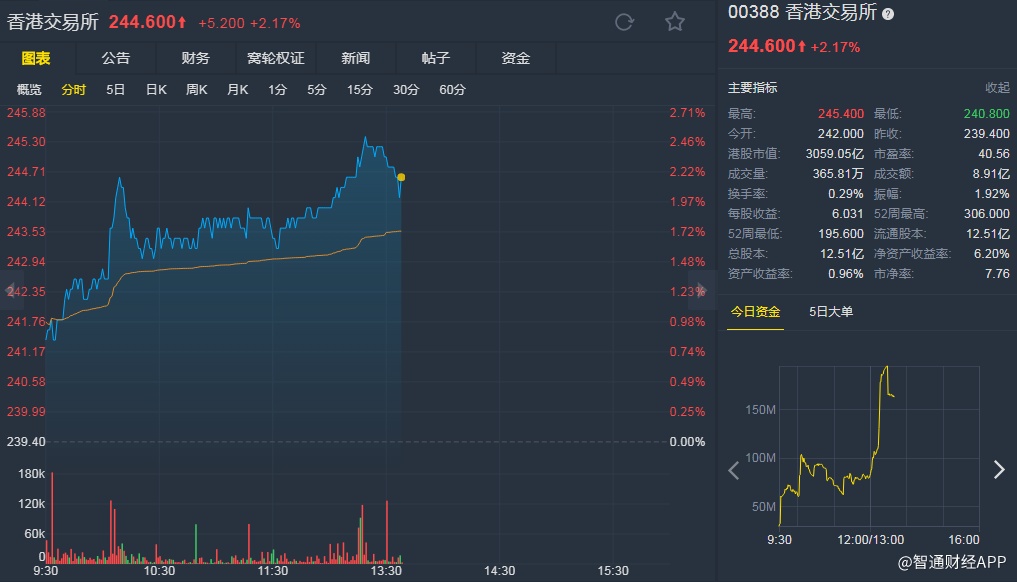Screen dimensions: 1017x582
Task: Select the 60分 chart interval
Action: (452, 90)
